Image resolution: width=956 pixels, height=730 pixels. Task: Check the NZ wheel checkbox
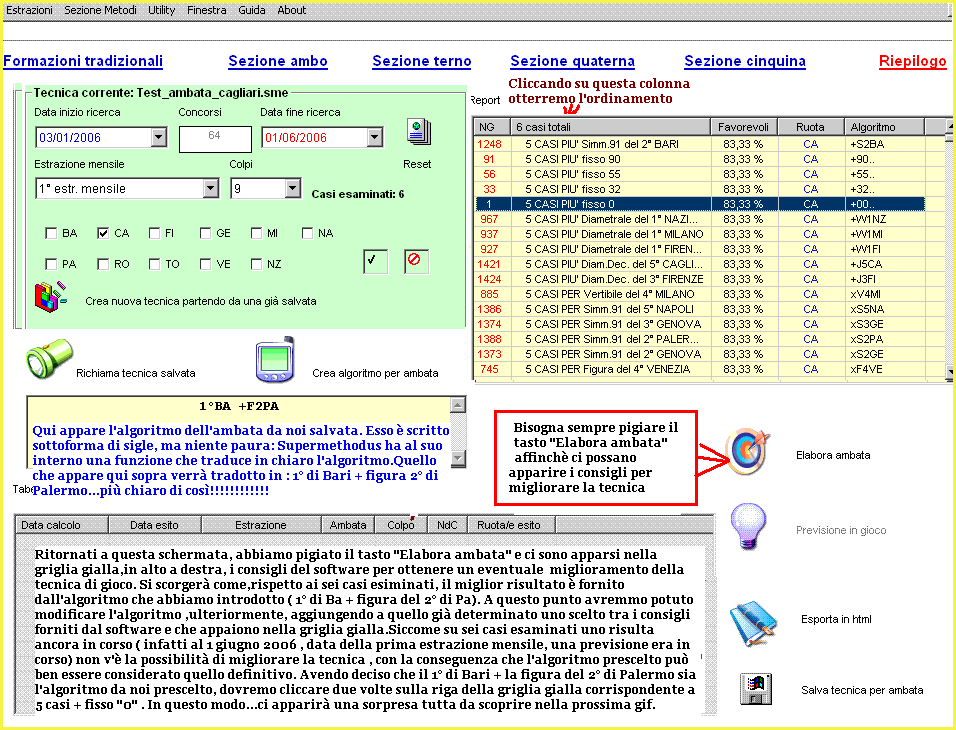coord(257,264)
